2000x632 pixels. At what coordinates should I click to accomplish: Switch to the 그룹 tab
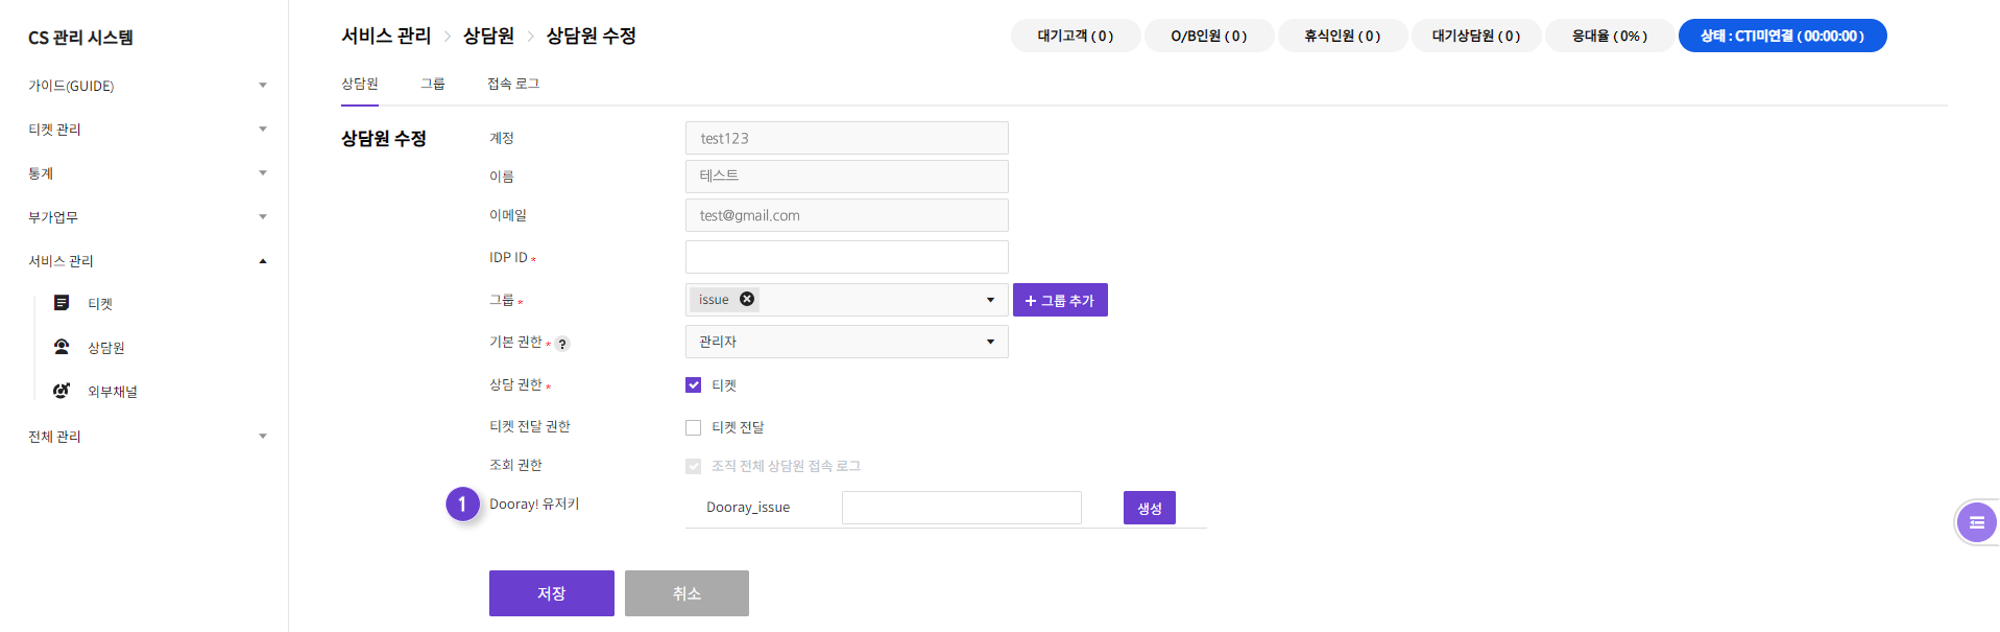pyautogui.click(x=433, y=84)
